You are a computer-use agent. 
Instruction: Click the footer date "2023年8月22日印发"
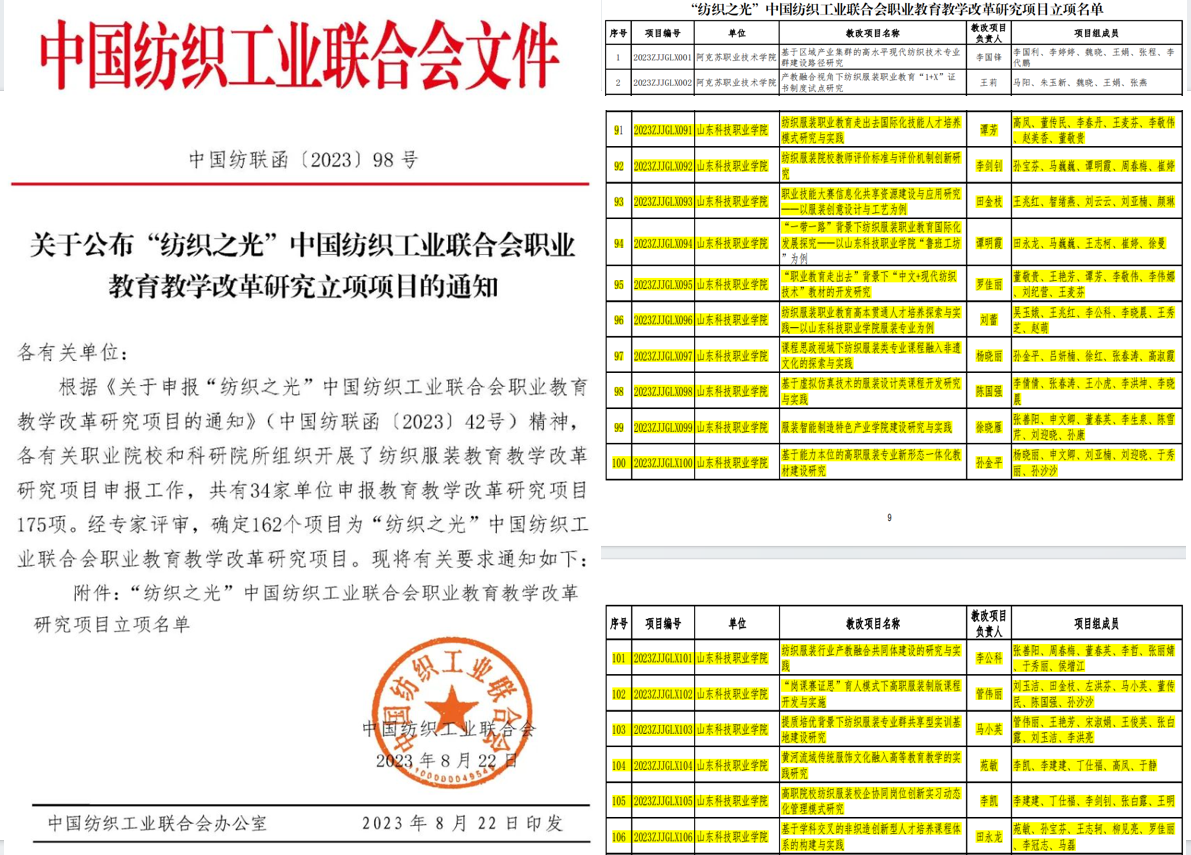coord(463,823)
